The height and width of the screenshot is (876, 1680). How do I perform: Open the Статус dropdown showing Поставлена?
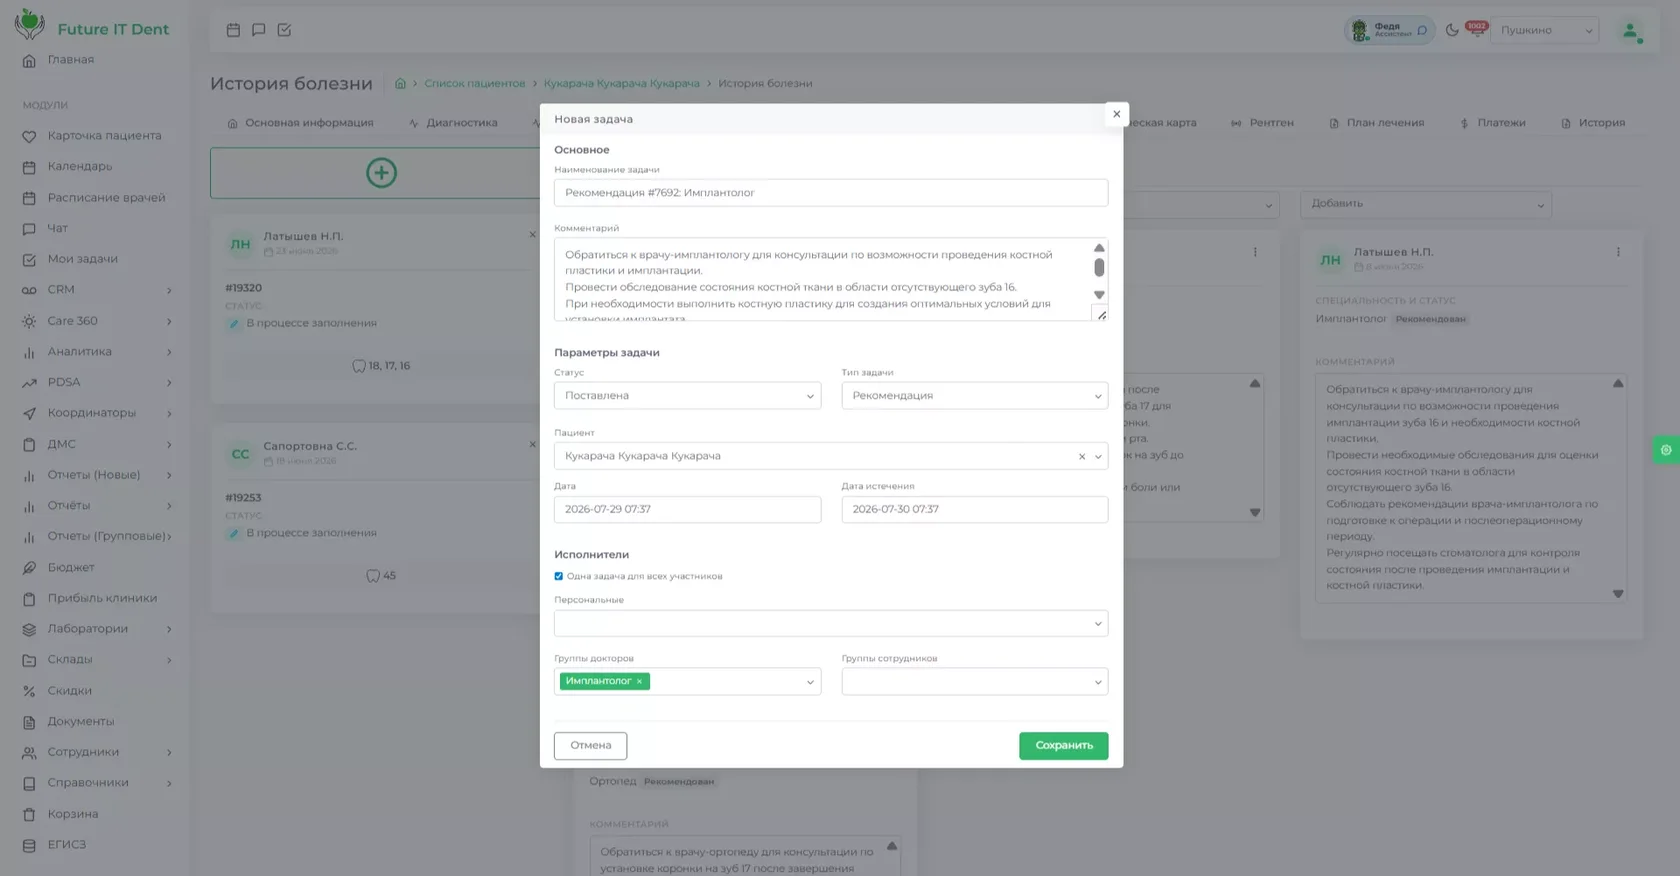(x=687, y=396)
